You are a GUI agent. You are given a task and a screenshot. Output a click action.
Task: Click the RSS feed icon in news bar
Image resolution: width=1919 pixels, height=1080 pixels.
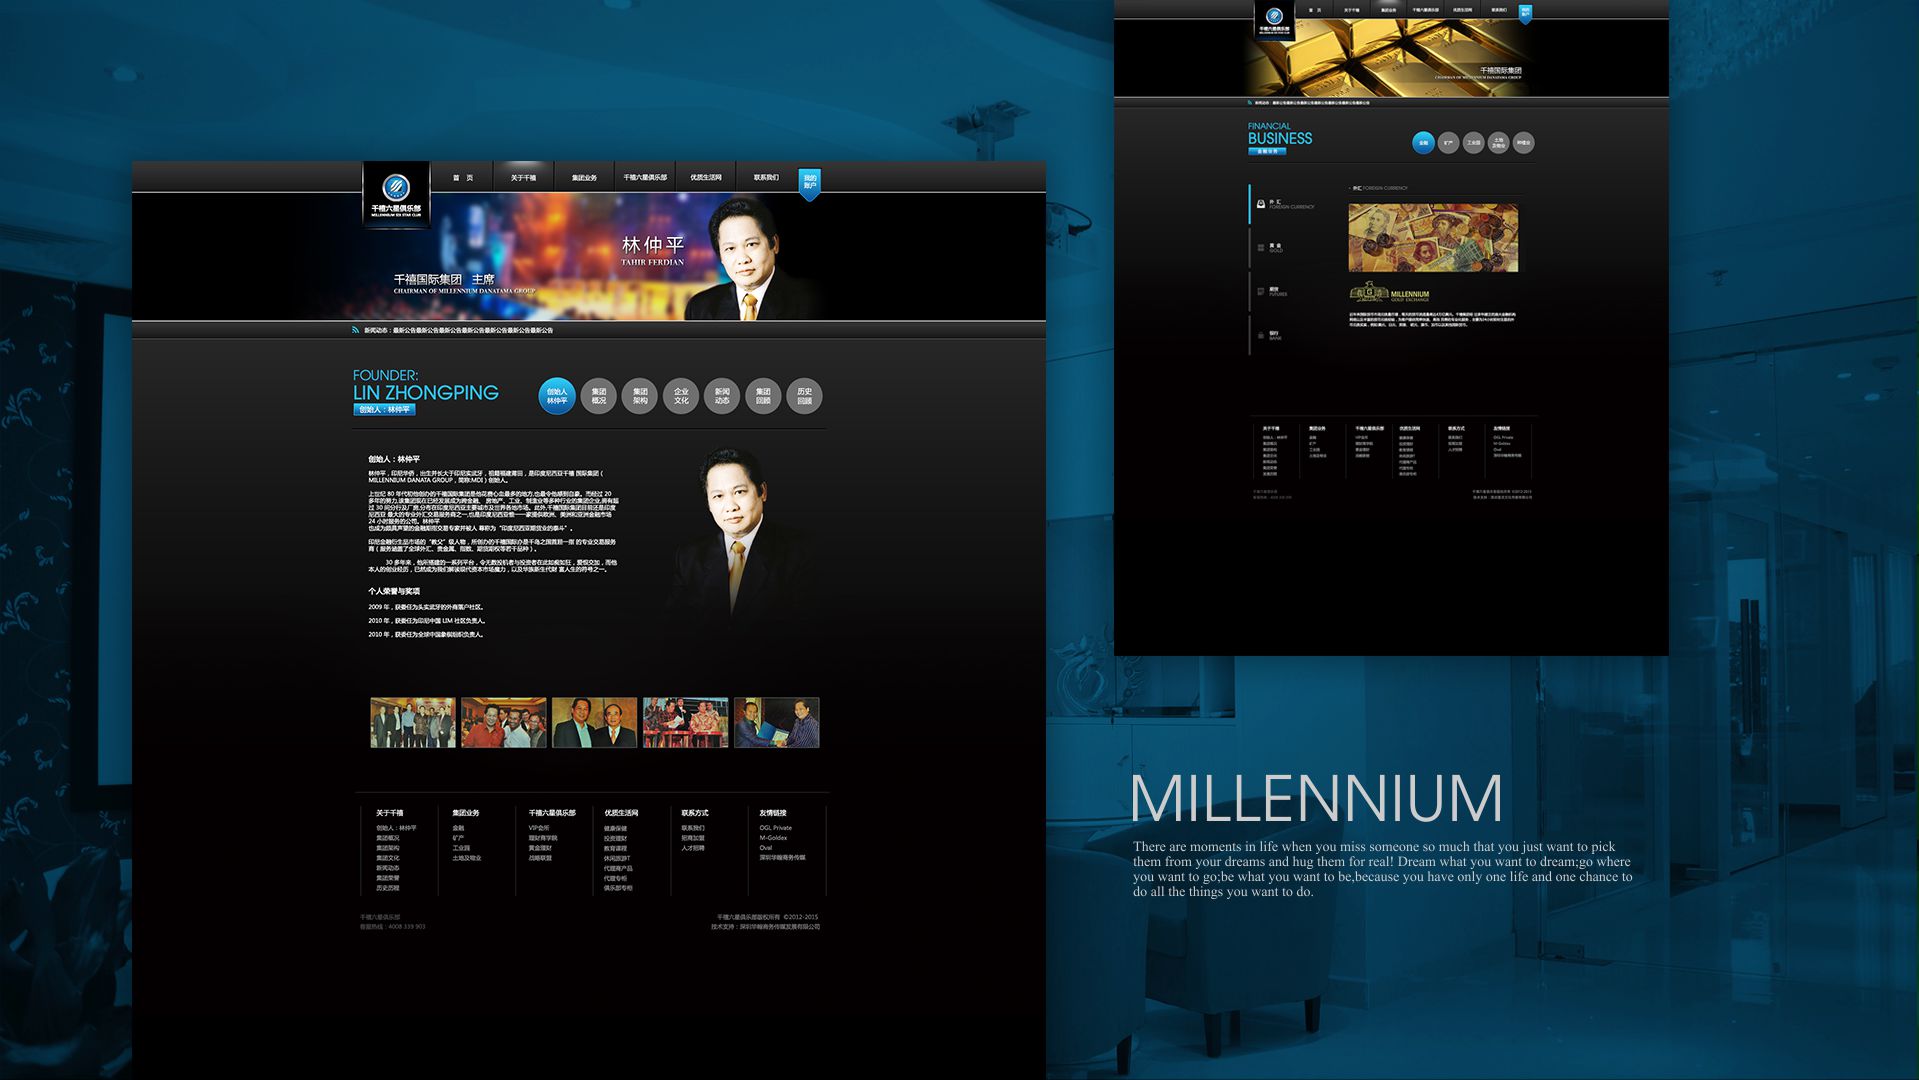pyautogui.click(x=355, y=330)
